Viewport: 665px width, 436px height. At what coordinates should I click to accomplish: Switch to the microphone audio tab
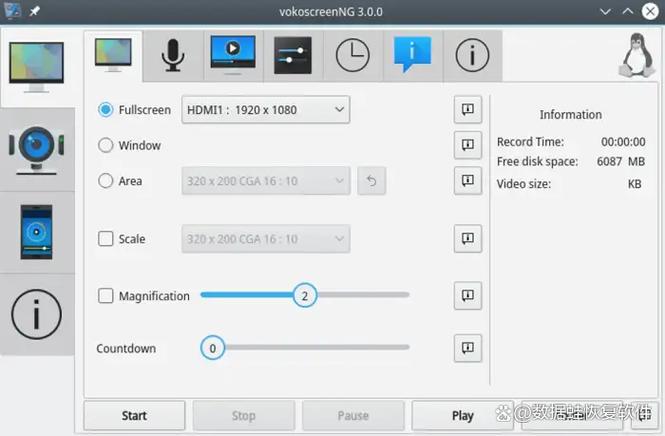173,56
